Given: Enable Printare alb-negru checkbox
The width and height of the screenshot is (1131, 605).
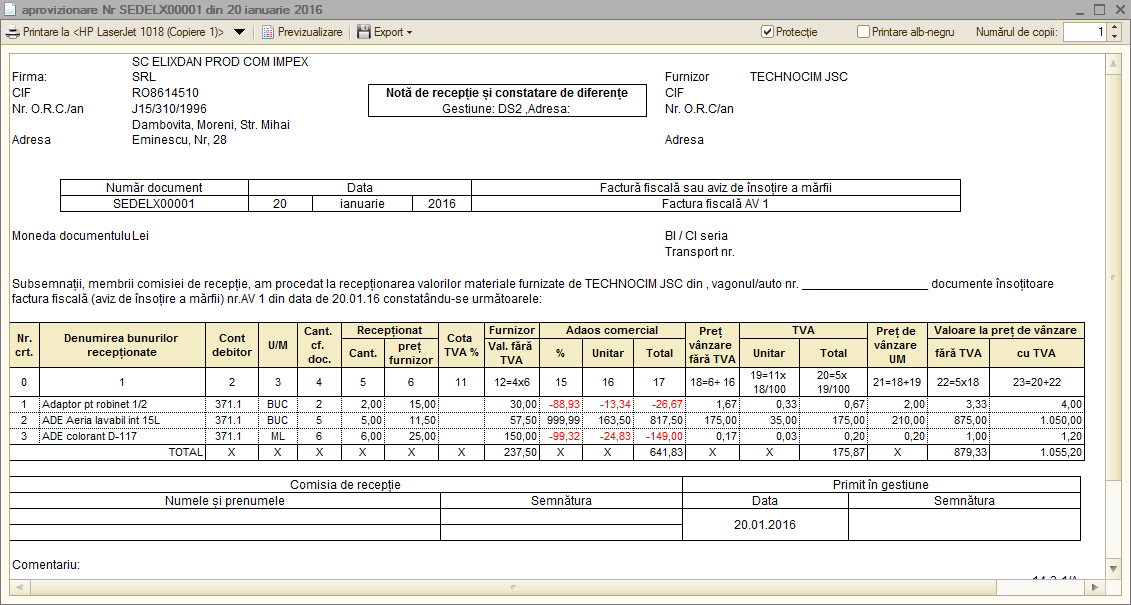Looking at the screenshot, I should [863, 32].
